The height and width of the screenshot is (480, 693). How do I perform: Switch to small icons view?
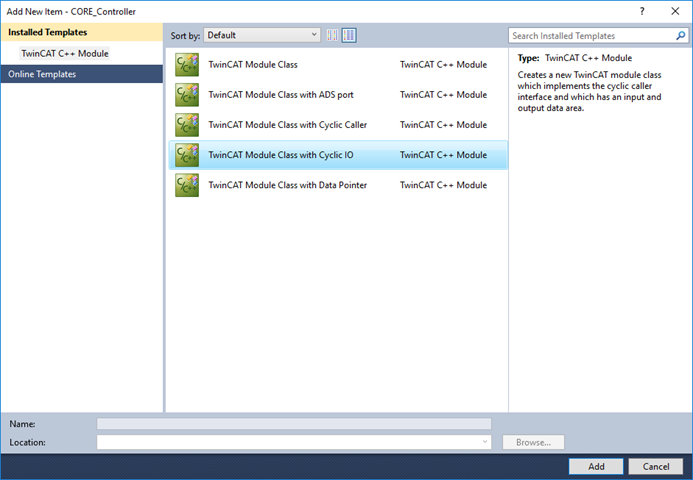point(332,35)
